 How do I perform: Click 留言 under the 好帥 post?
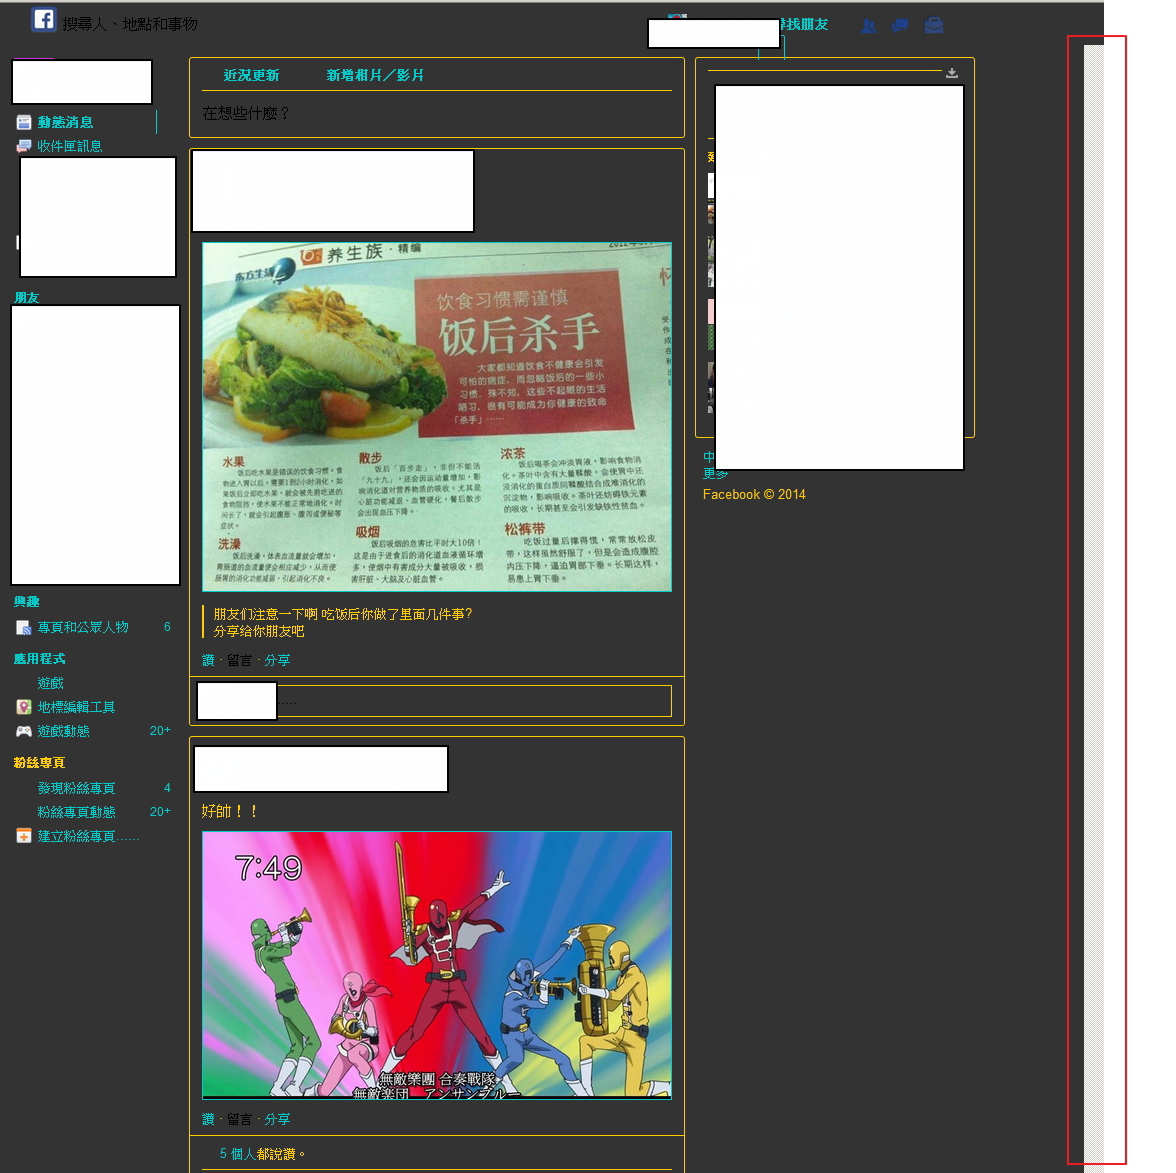[x=239, y=1120]
